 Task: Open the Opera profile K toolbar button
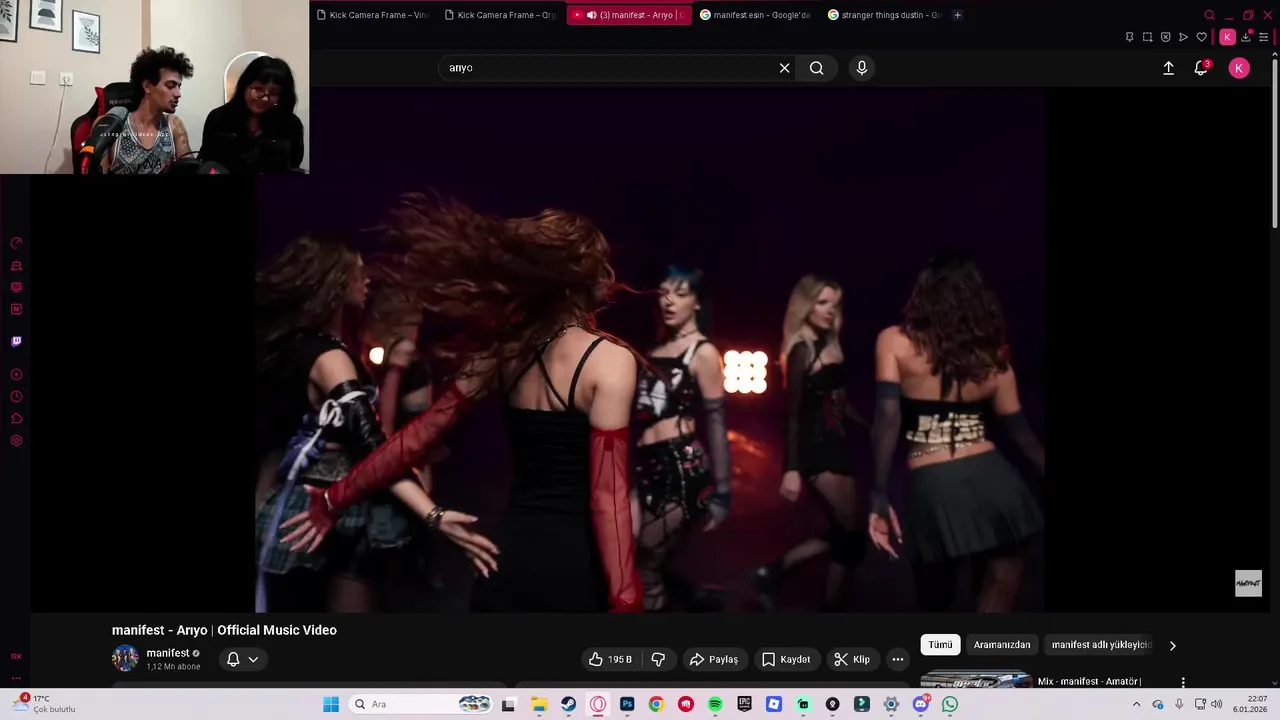click(x=1227, y=37)
